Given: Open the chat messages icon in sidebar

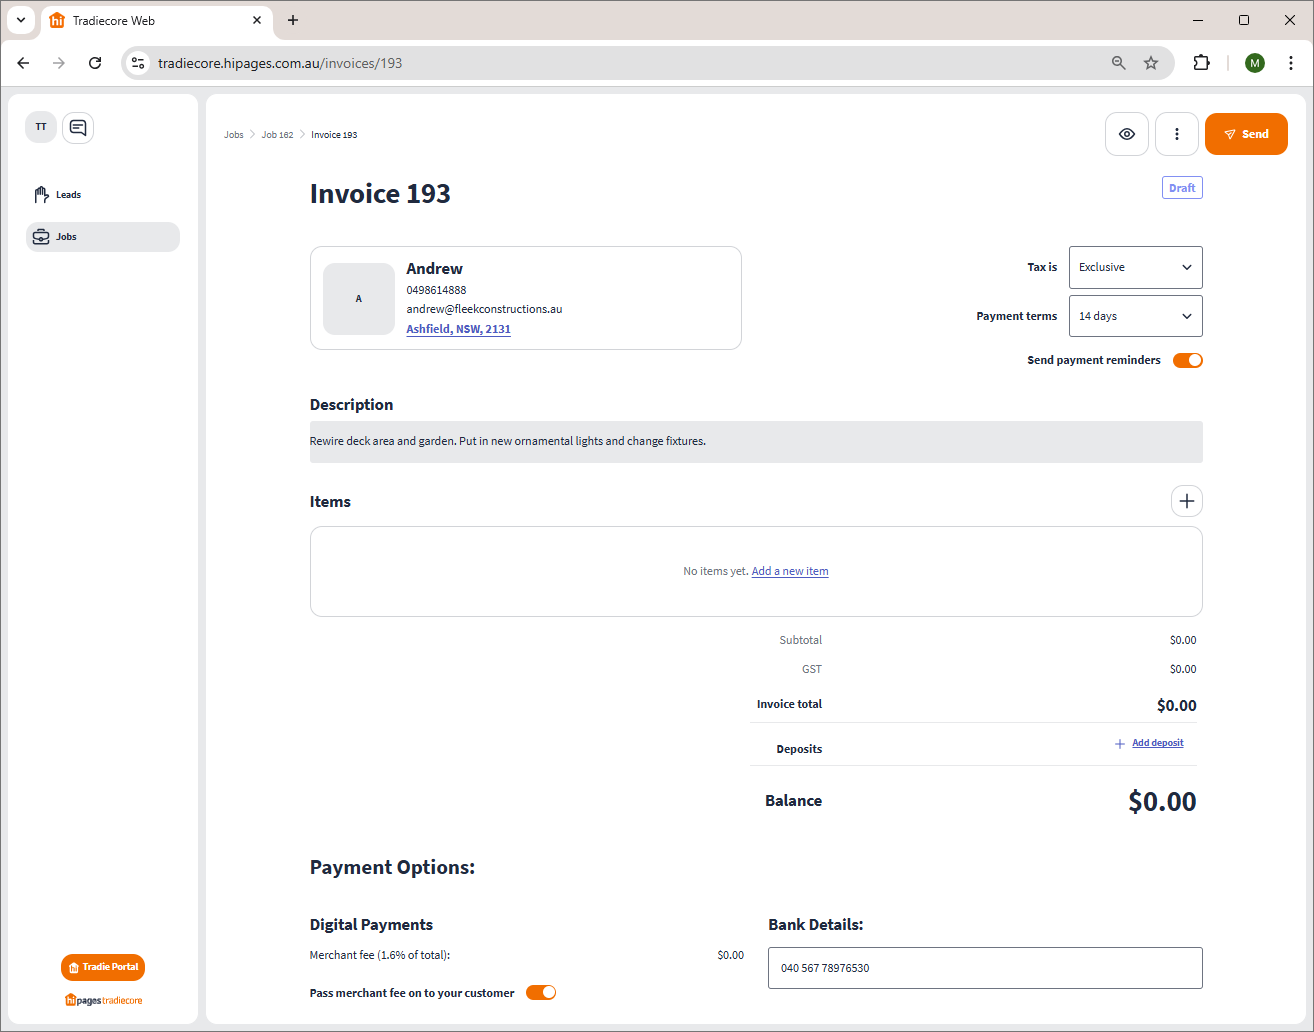Looking at the screenshot, I should pyautogui.click(x=78, y=128).
